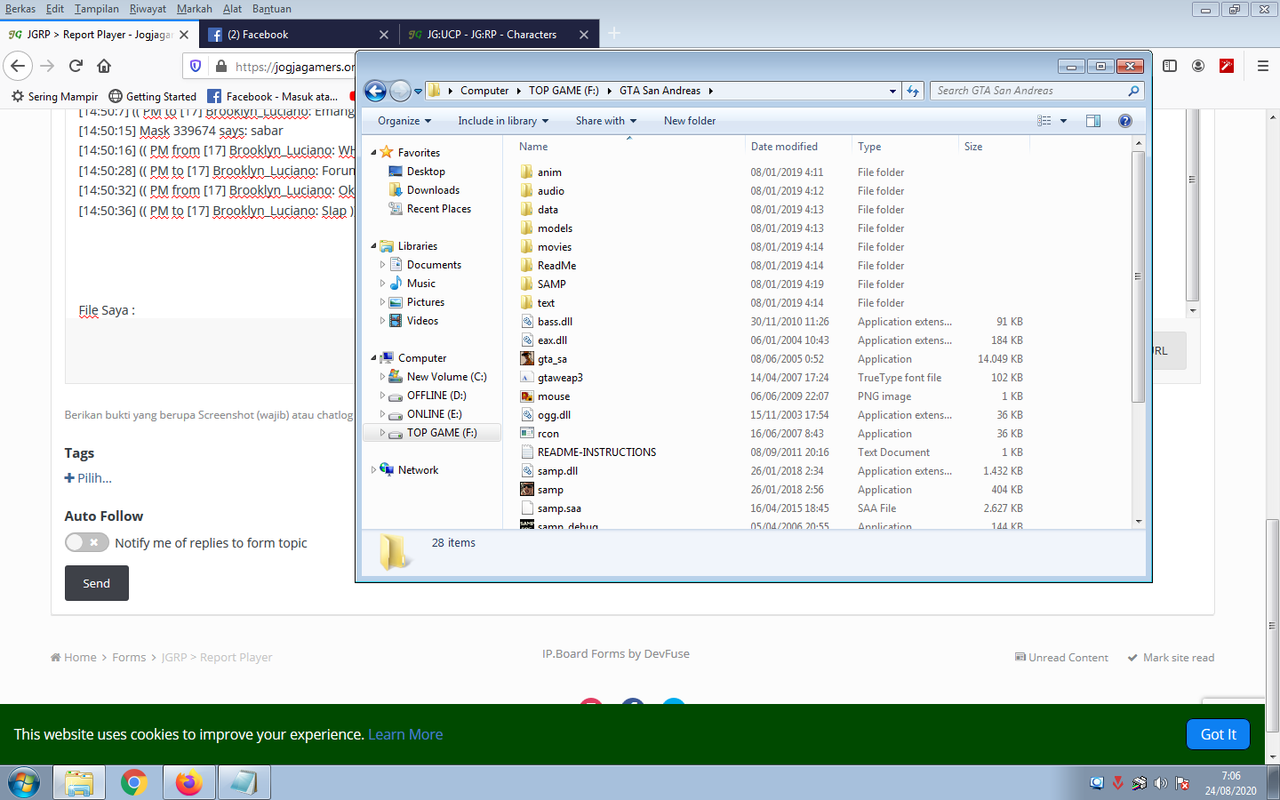Click the Explorer taskbar icon

[79, 782]
